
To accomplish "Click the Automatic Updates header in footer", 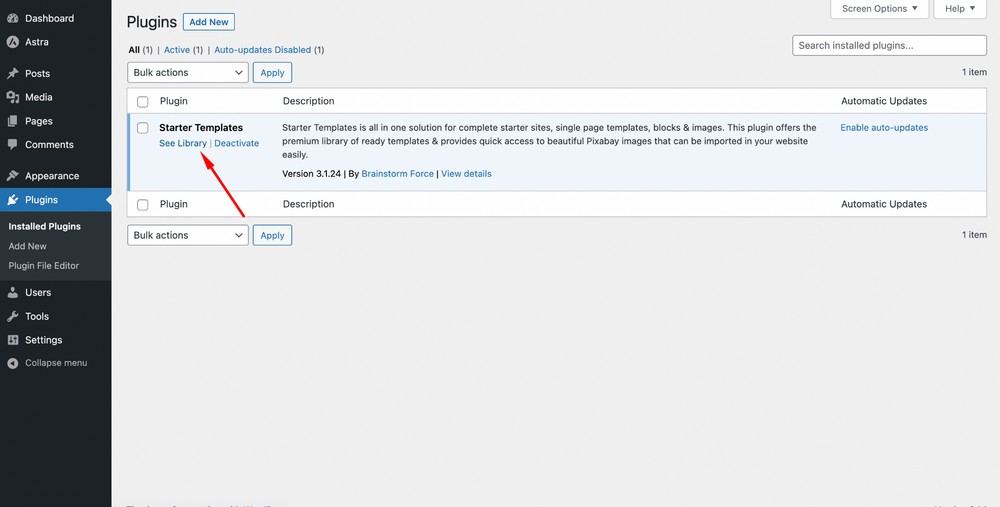I will click(884, 205).
